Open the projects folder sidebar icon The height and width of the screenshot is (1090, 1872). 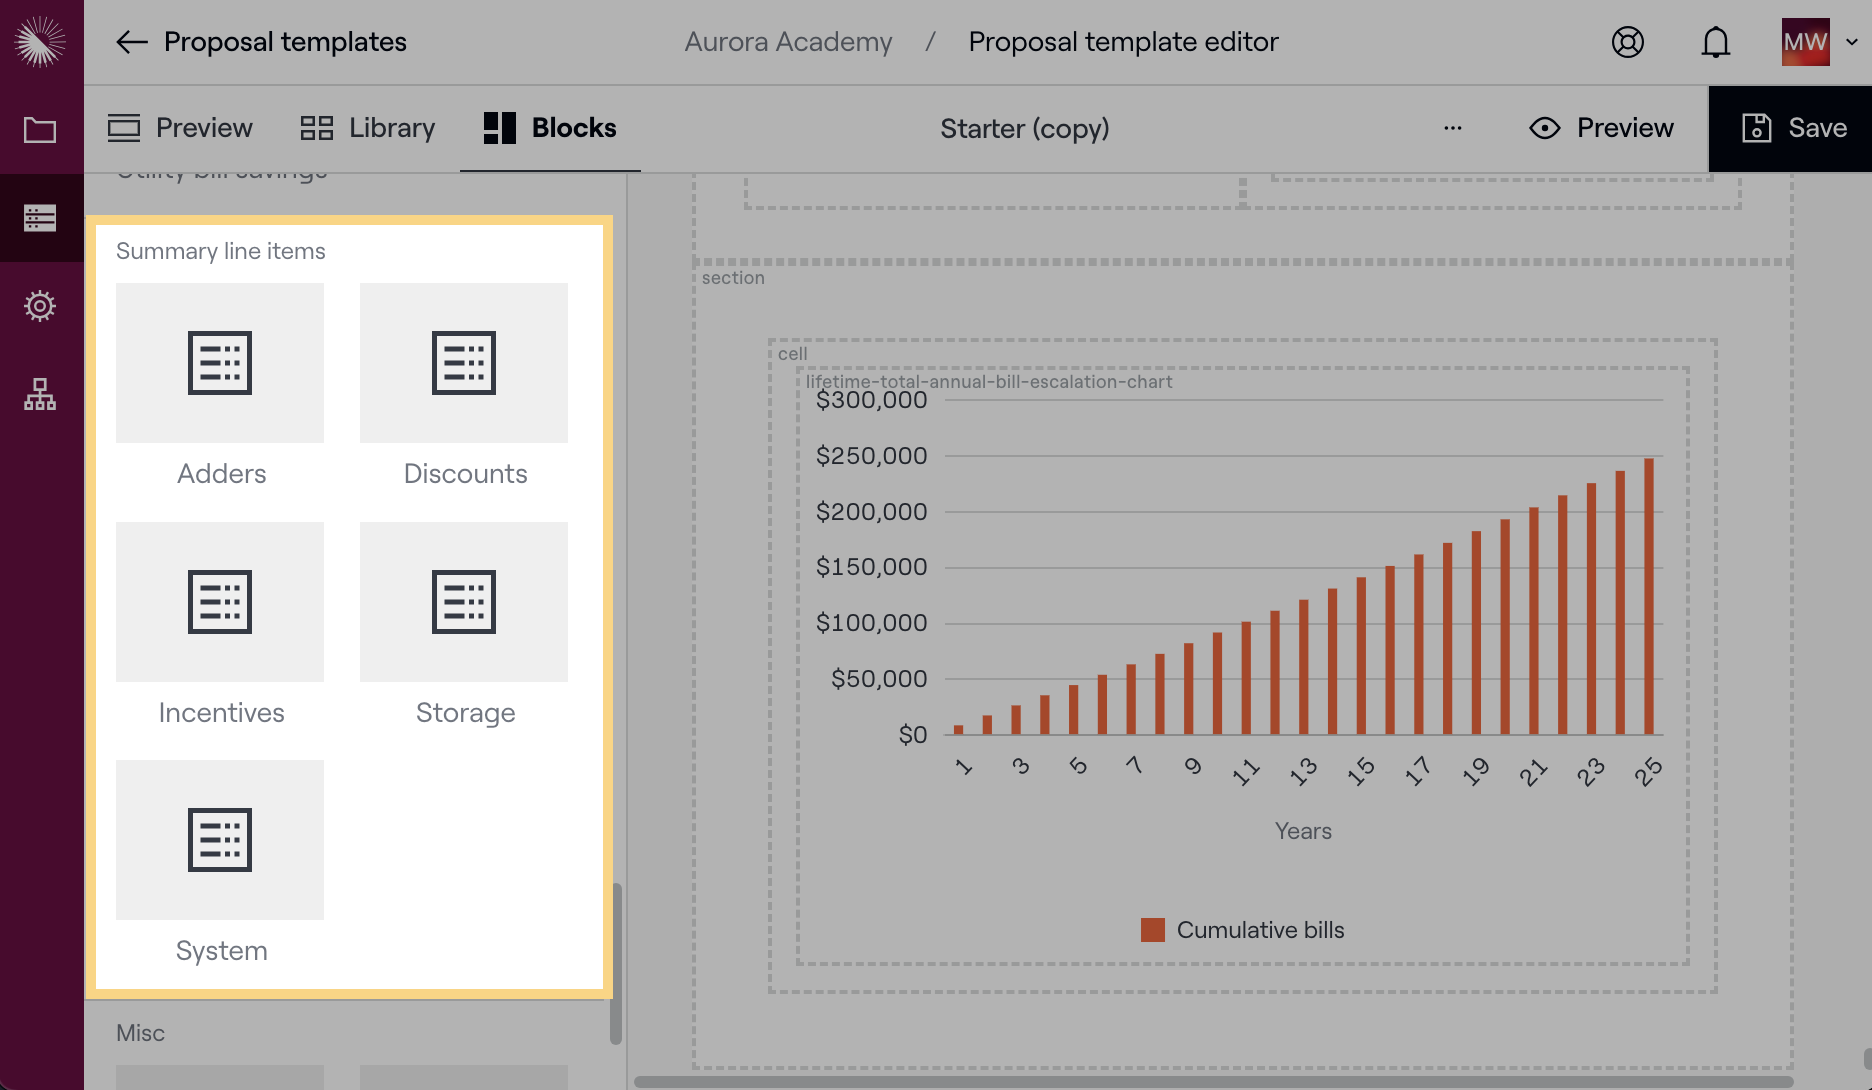coord(40,130)
